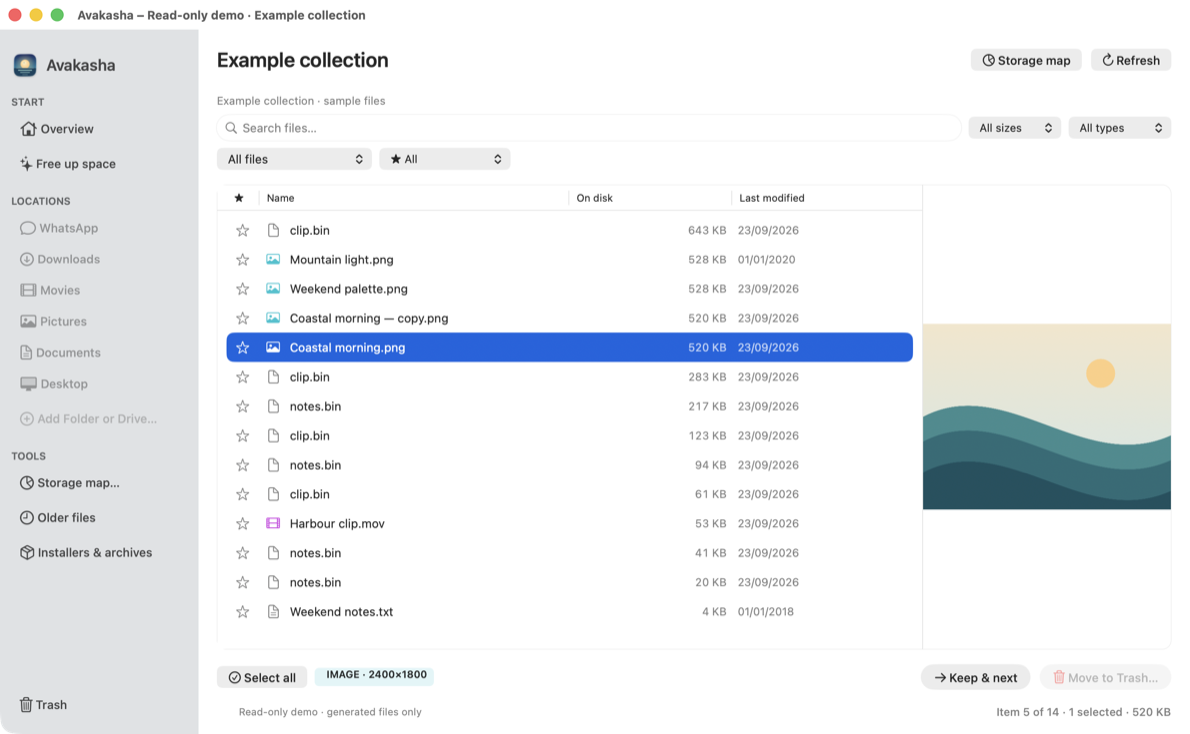Star Weekend notes.txt

coord(243,611)
